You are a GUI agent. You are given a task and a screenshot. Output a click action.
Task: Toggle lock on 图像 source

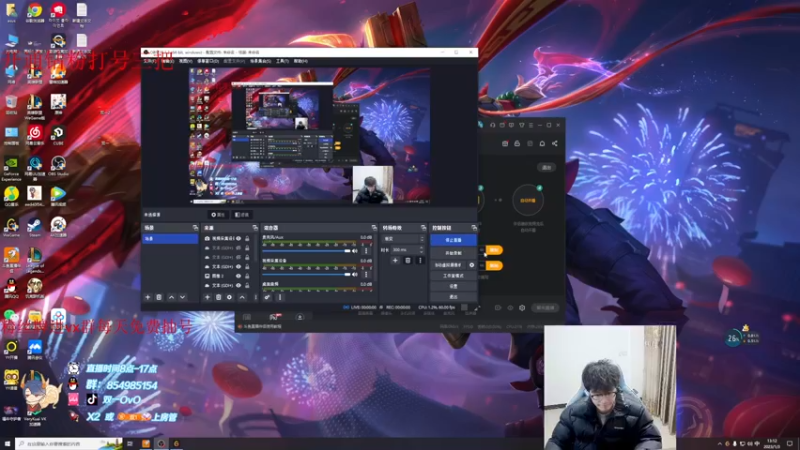click(247, 276)
